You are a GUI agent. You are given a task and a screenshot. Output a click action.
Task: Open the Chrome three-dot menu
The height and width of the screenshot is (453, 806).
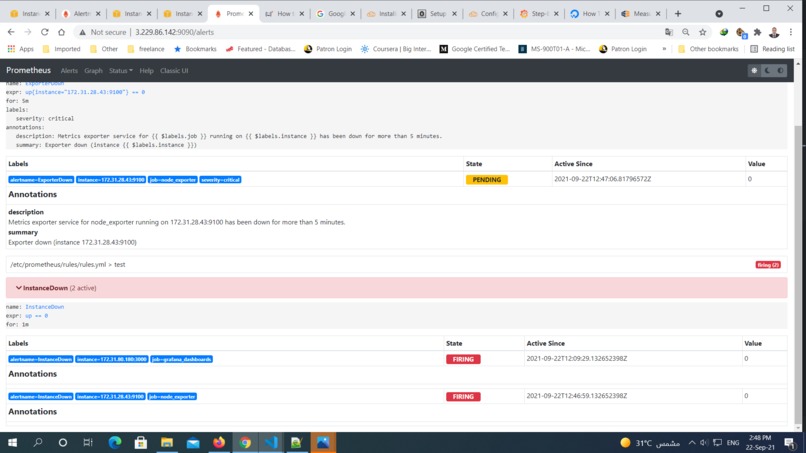791,32
